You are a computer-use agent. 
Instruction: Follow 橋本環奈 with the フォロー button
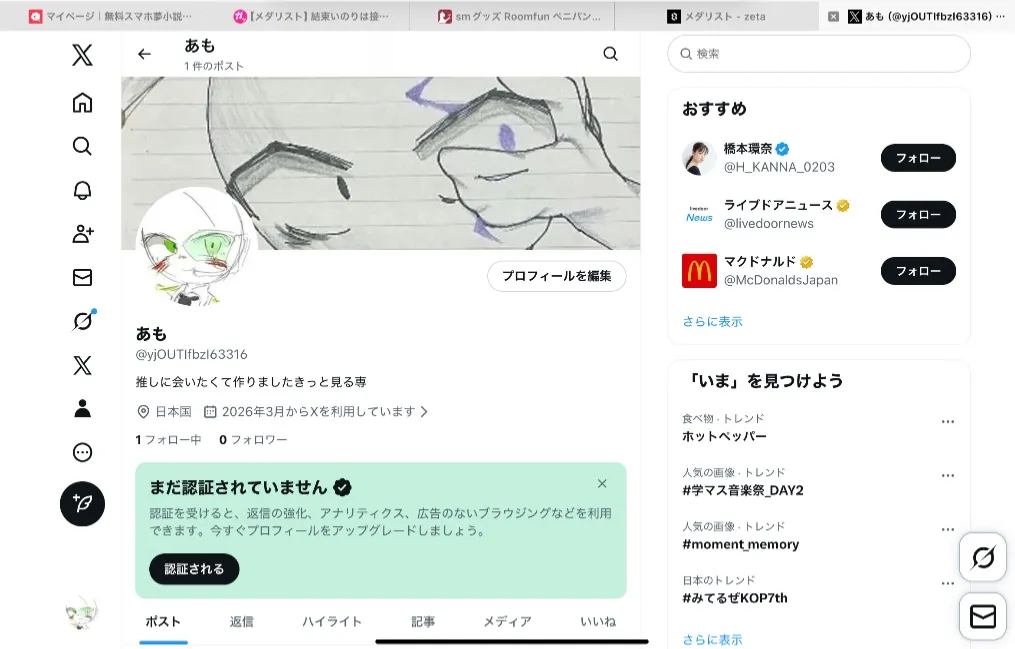(x=917, y=158)
